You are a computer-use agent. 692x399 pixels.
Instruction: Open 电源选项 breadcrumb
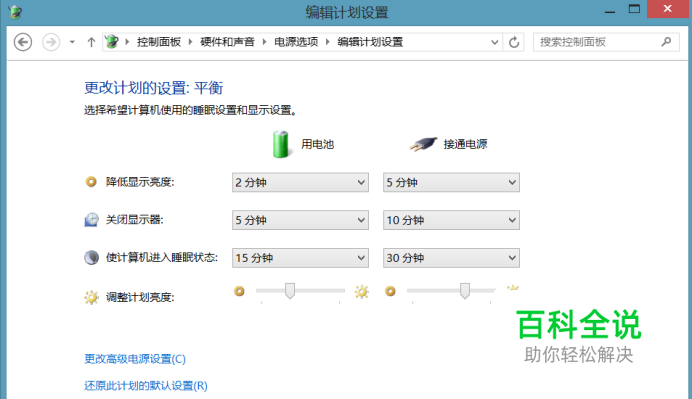[296, 42]
